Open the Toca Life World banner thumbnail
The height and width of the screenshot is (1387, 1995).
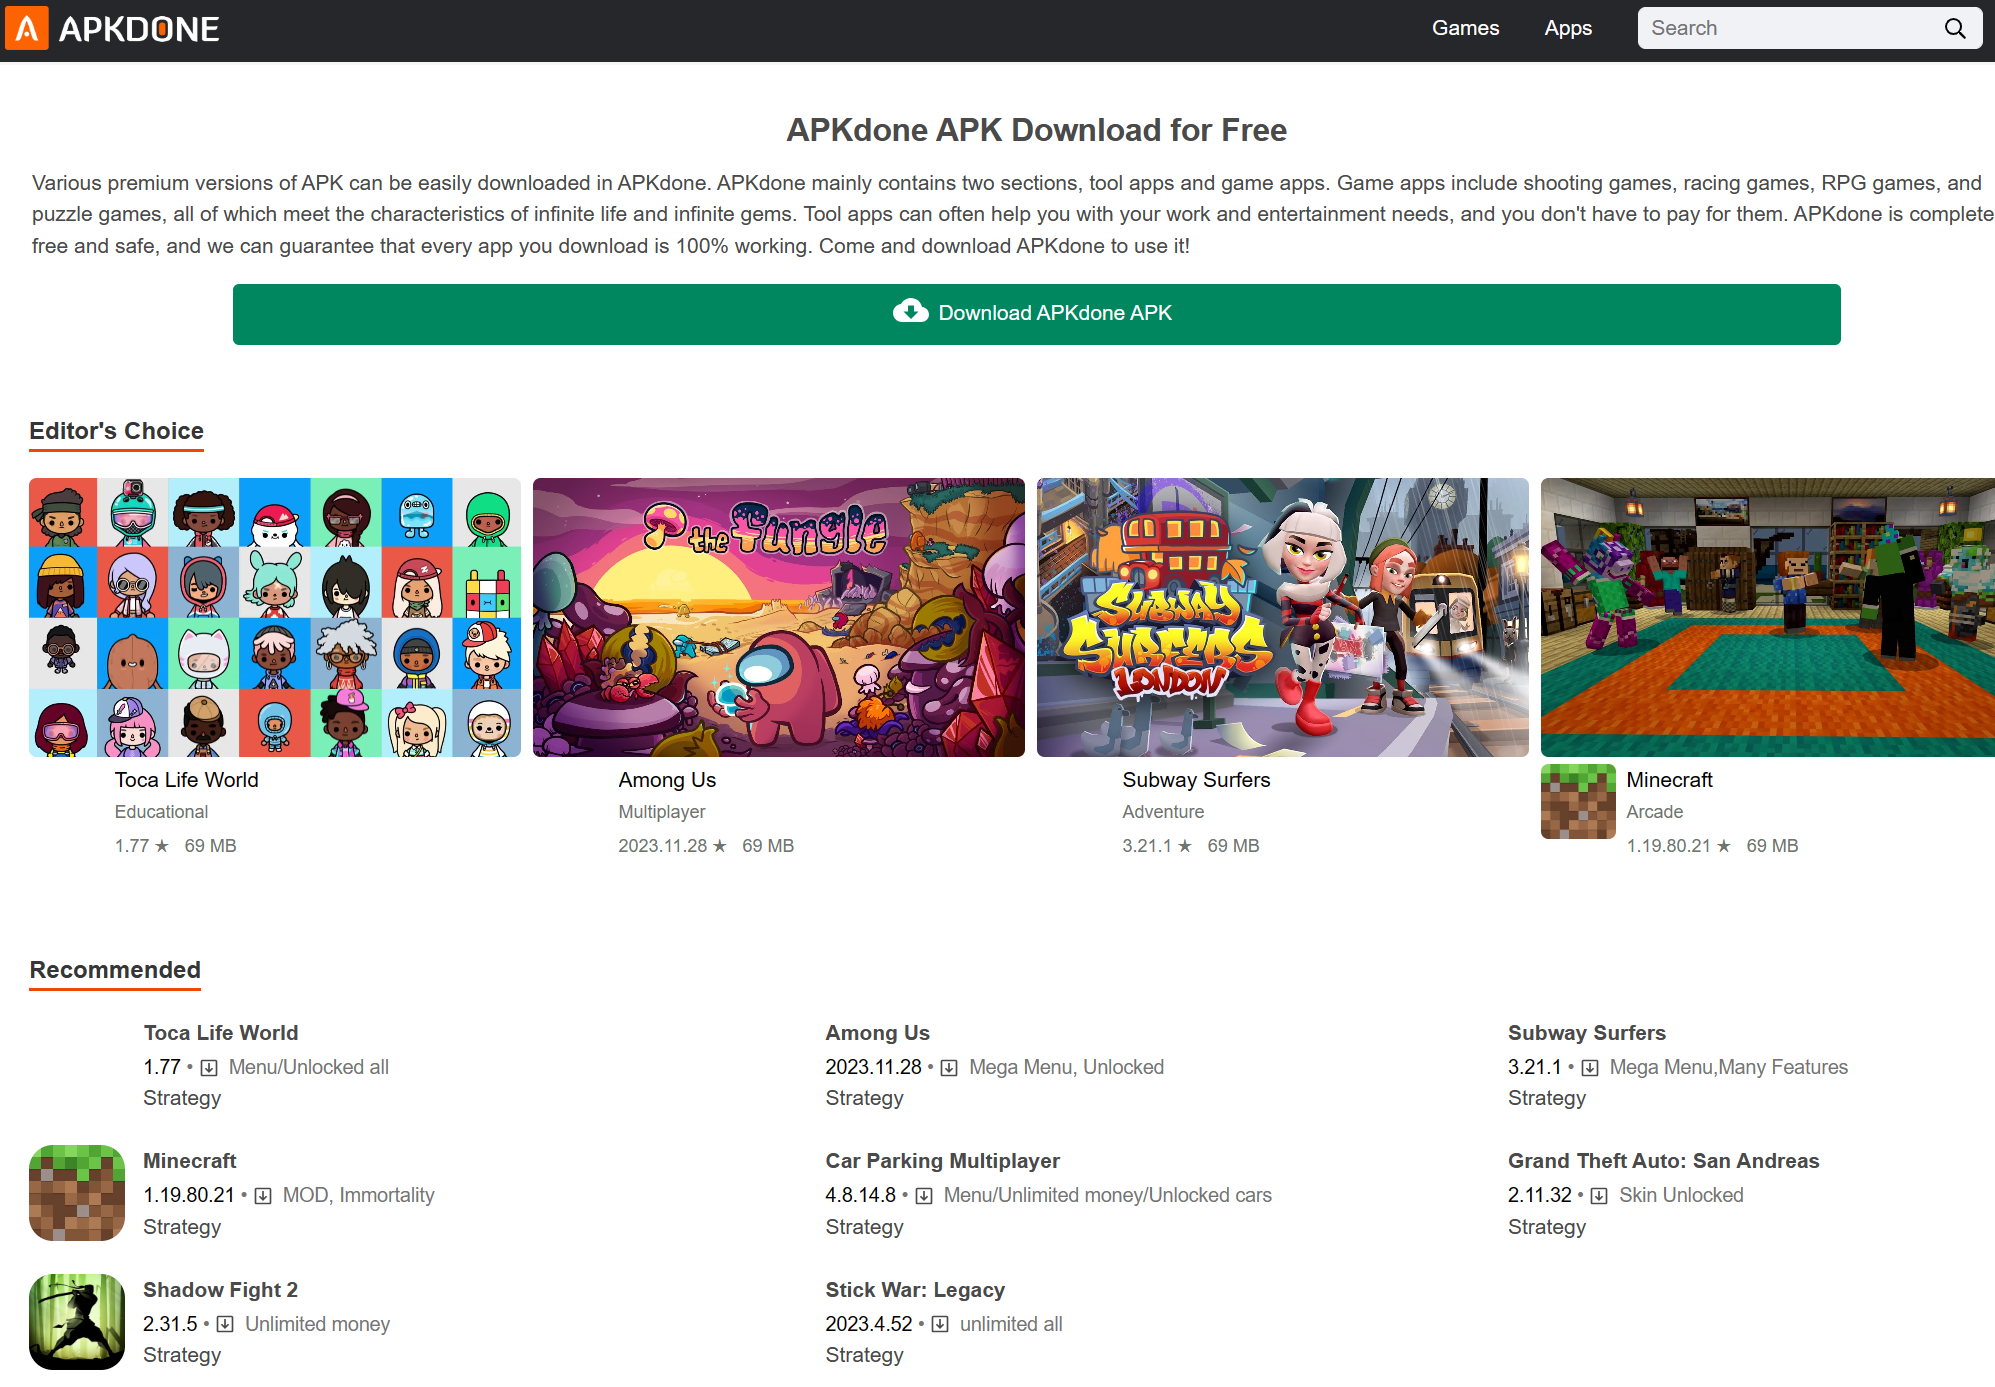(x=275, y=617)
